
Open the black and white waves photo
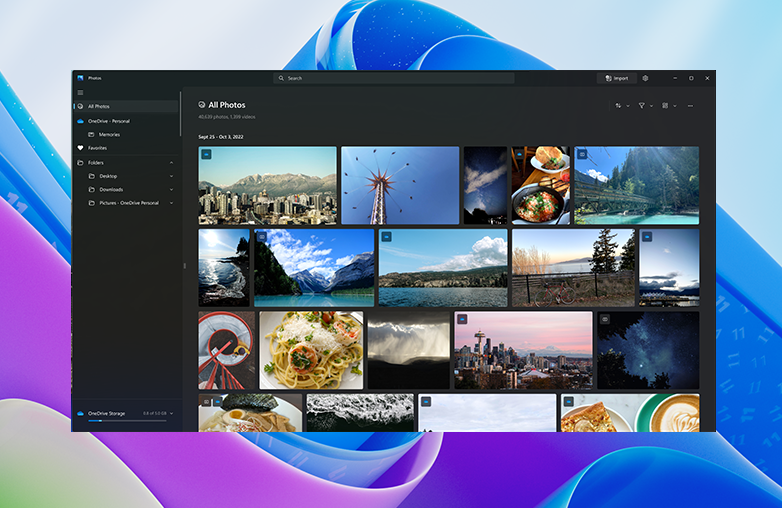point(360,413)
